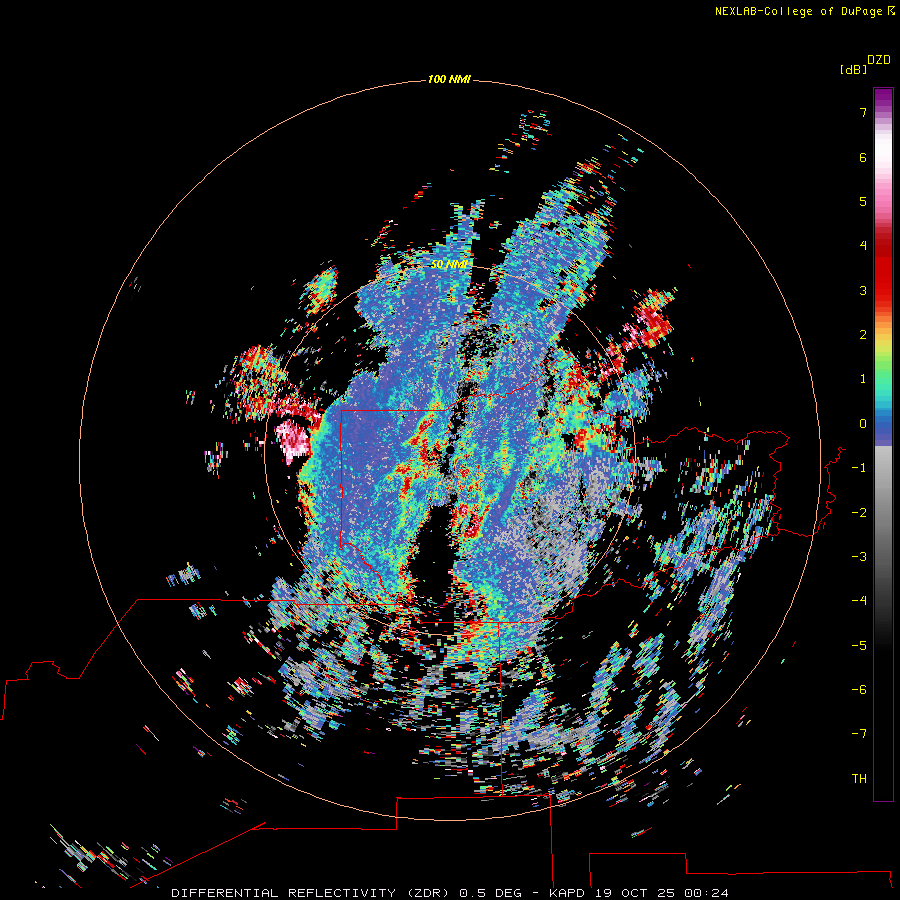Screen dimensions: 900x900
Task: Click the colorbar value 3 label
Action: click(863, 291)
